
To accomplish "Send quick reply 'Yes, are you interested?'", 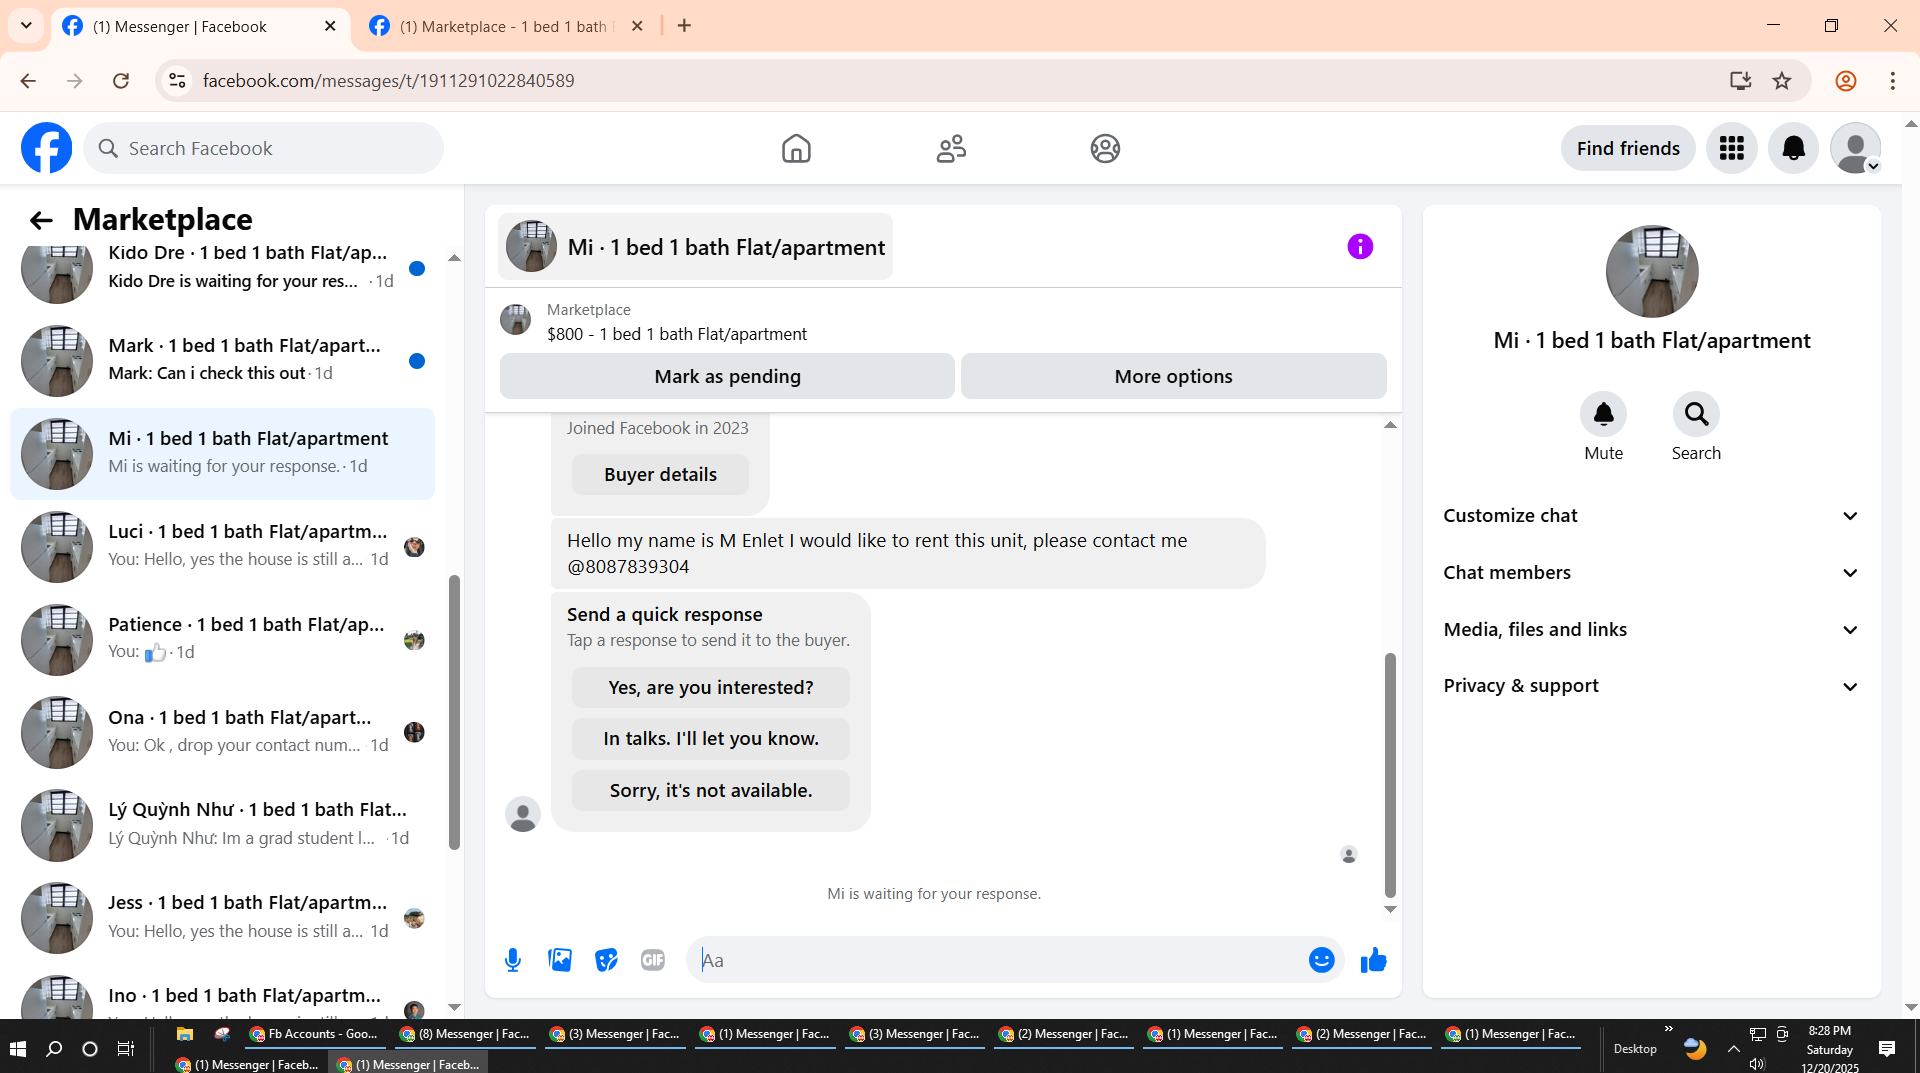I will [711, 687].
